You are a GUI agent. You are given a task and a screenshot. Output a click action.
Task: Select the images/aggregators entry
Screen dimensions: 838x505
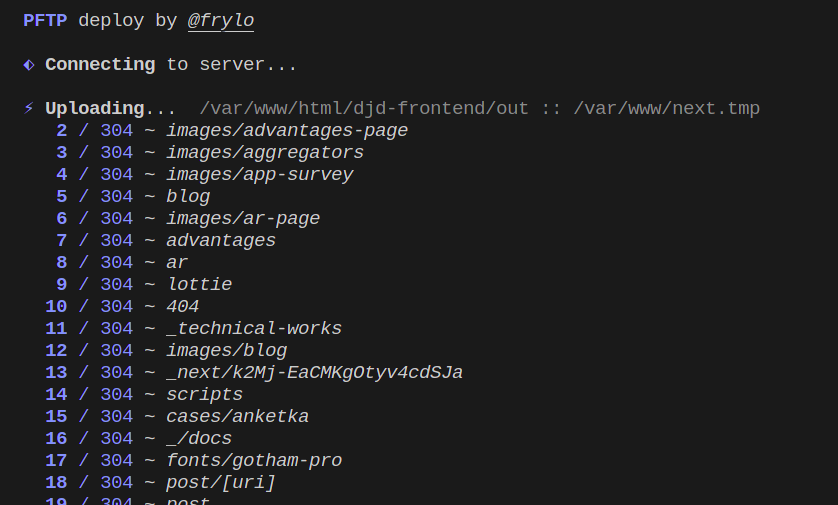[x=265, y=152]
